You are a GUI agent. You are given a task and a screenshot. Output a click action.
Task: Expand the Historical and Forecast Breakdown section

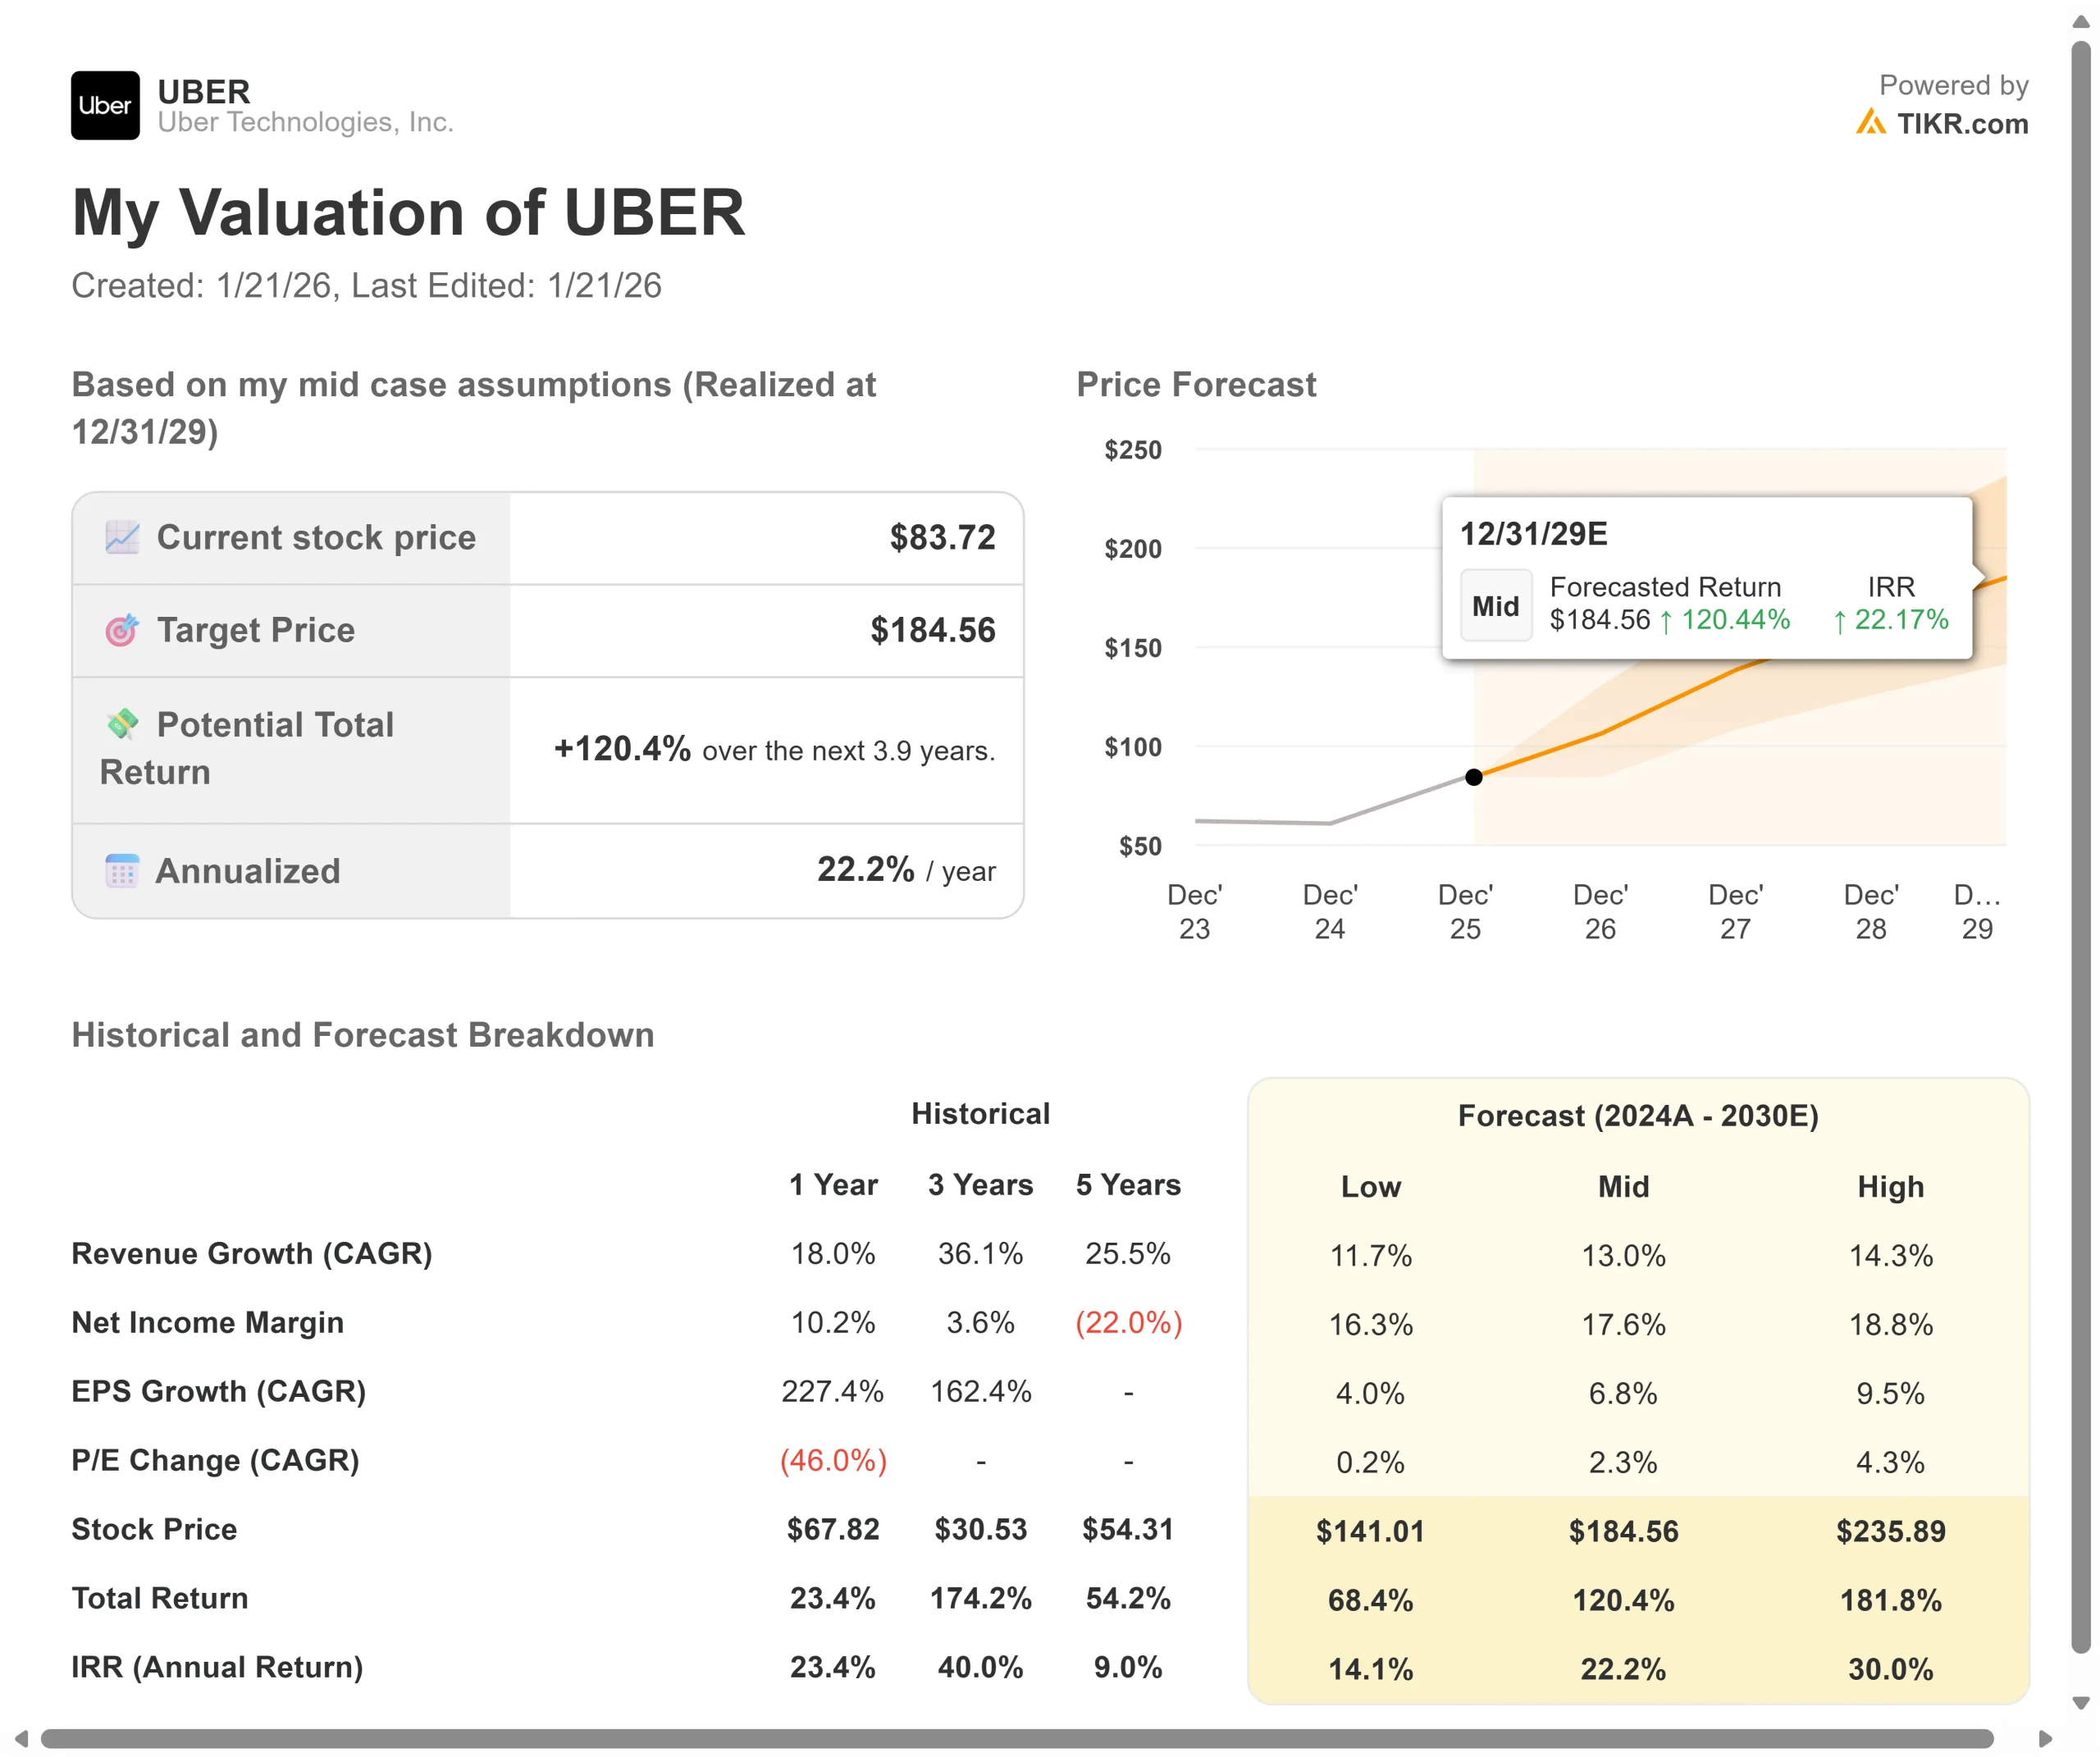pos(362,1035)
